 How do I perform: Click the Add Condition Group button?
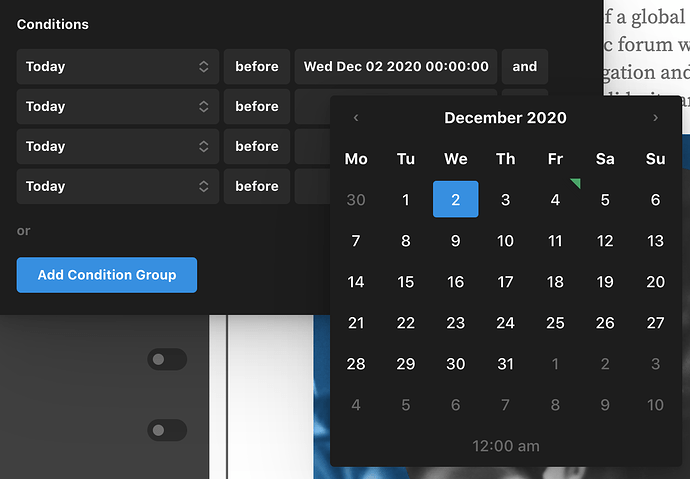107,275
